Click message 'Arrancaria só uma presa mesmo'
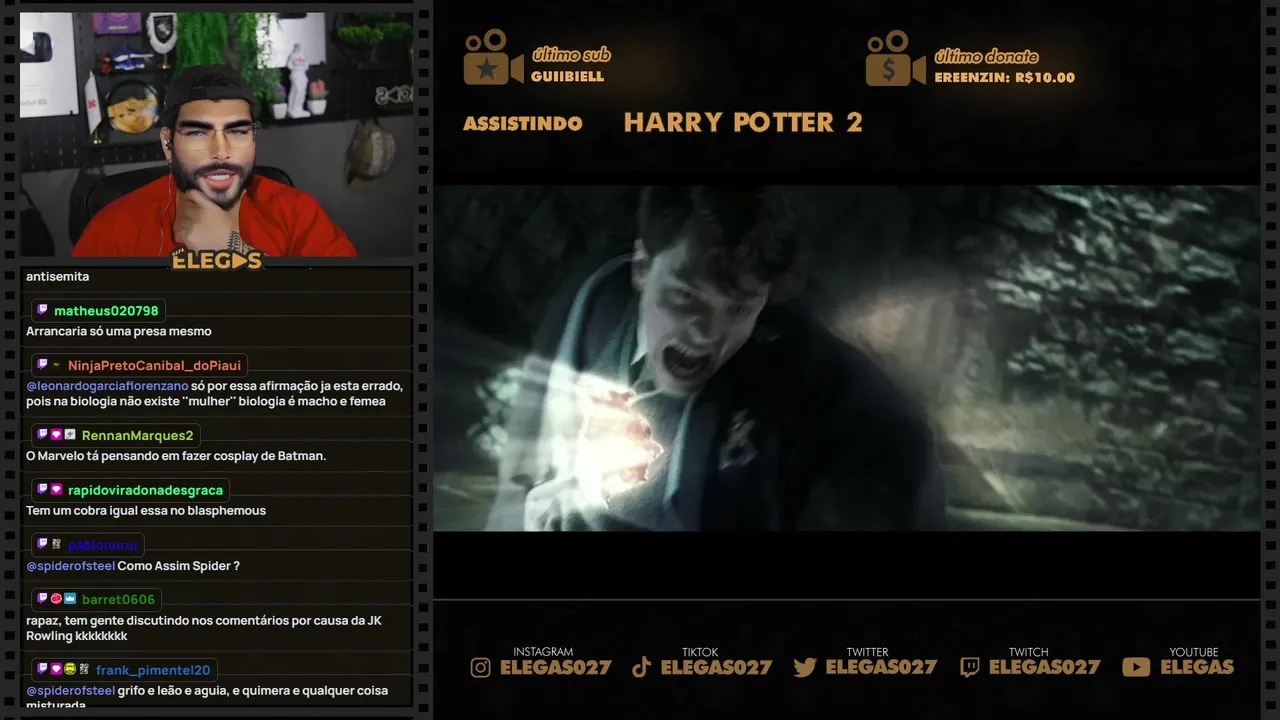Image resolution: width=1280 pixels, height=720 pixels. [119, 331]
